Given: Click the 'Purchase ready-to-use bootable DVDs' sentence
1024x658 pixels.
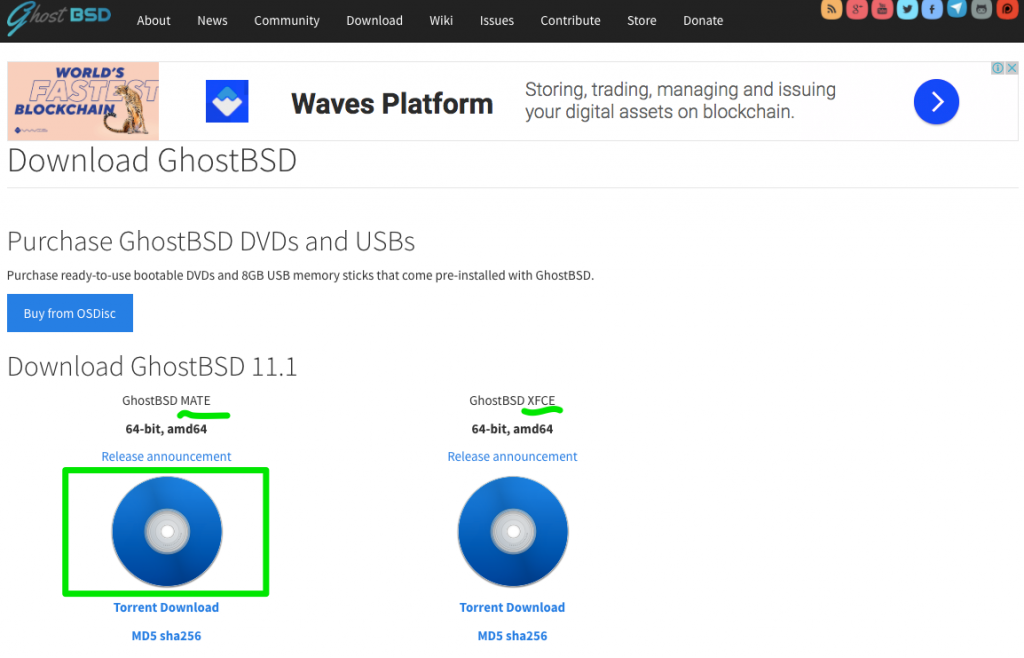Looking at the screenshot, I should [x=300, y=275].
